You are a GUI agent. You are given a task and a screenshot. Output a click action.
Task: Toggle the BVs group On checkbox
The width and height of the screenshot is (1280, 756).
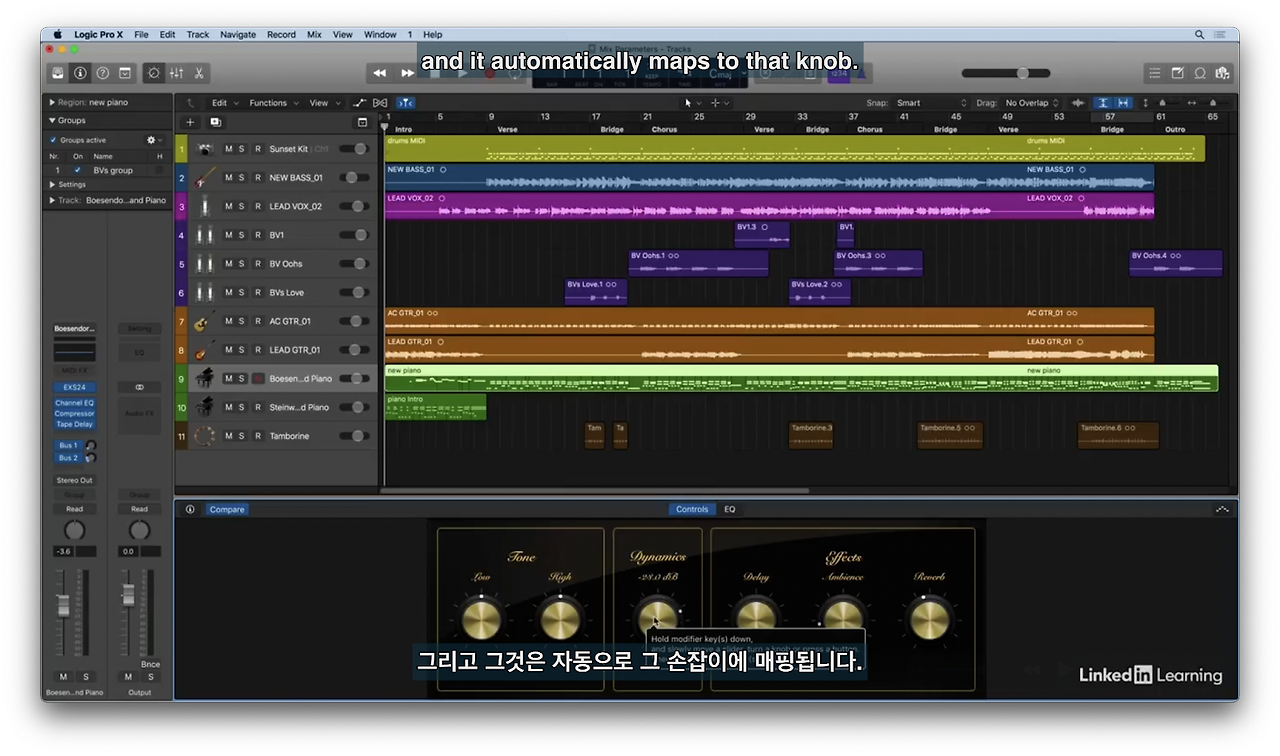pos(78,170)
